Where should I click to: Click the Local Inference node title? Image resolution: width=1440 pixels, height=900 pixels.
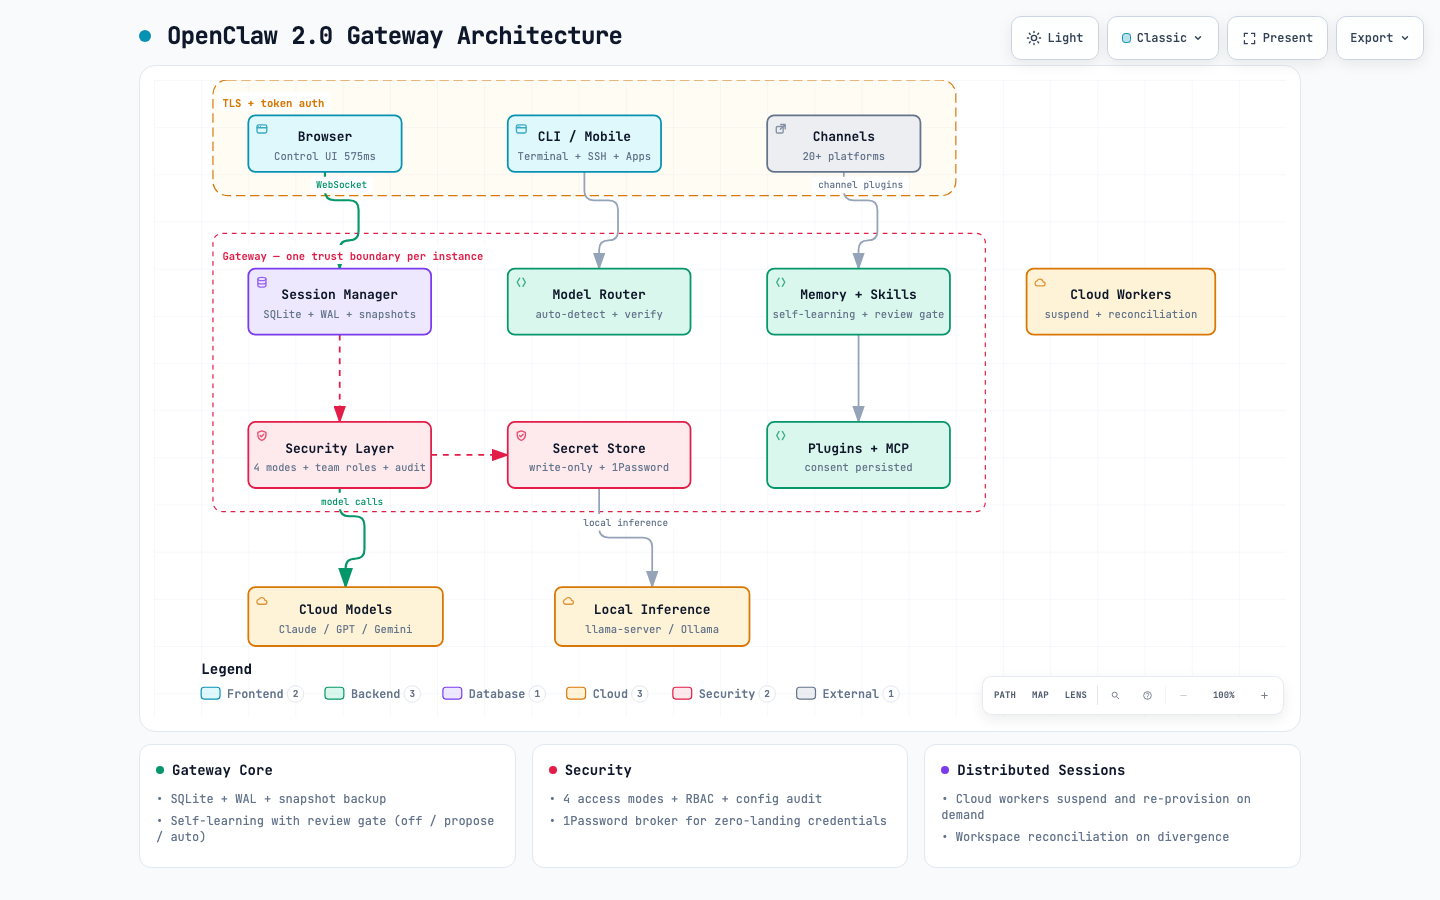click(652, 610)
